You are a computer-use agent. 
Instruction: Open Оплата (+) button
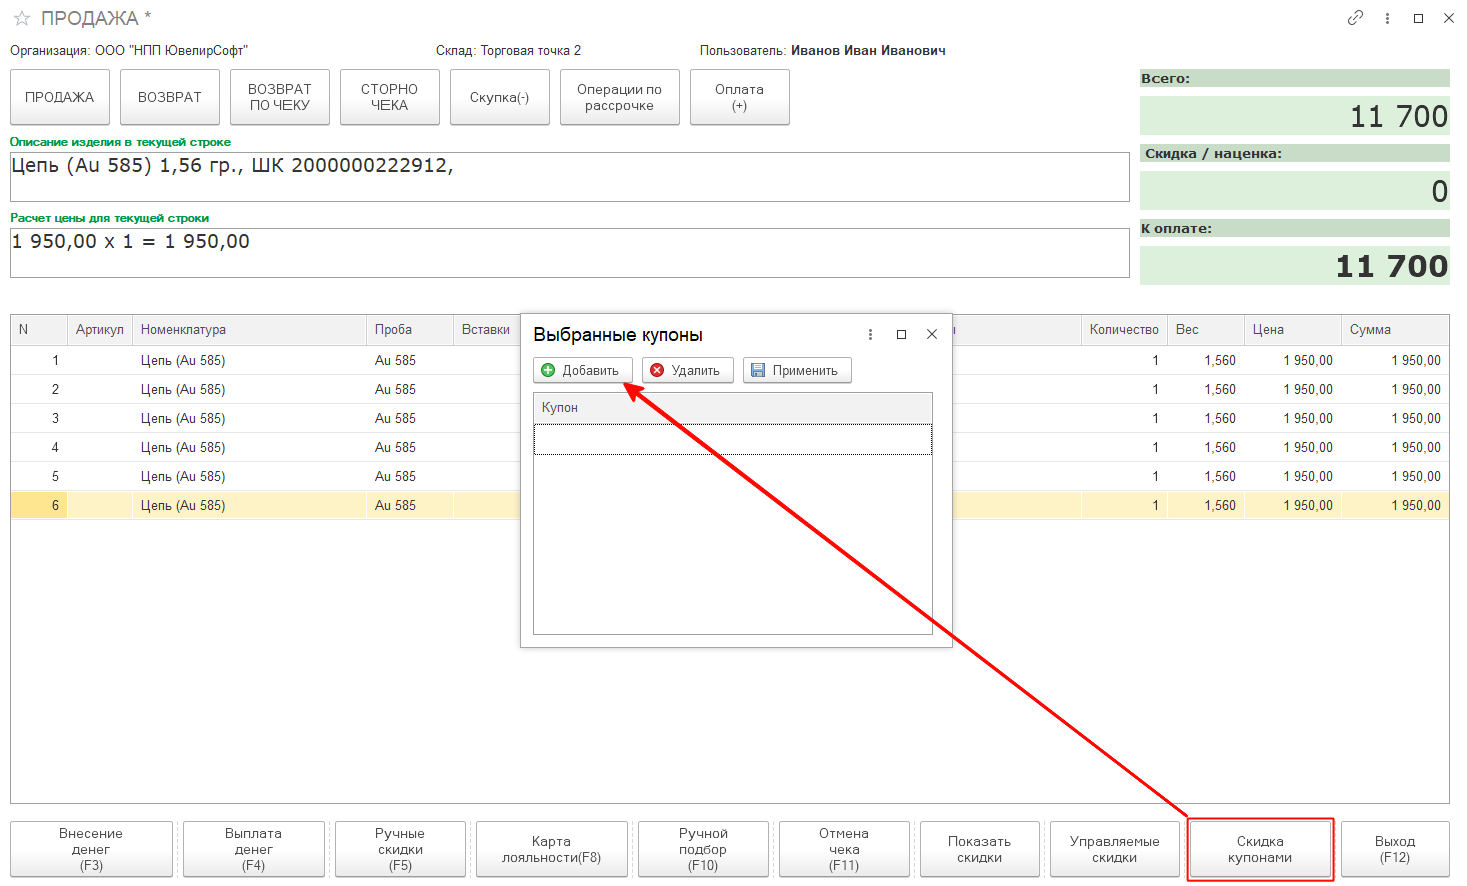coord(740,97)
